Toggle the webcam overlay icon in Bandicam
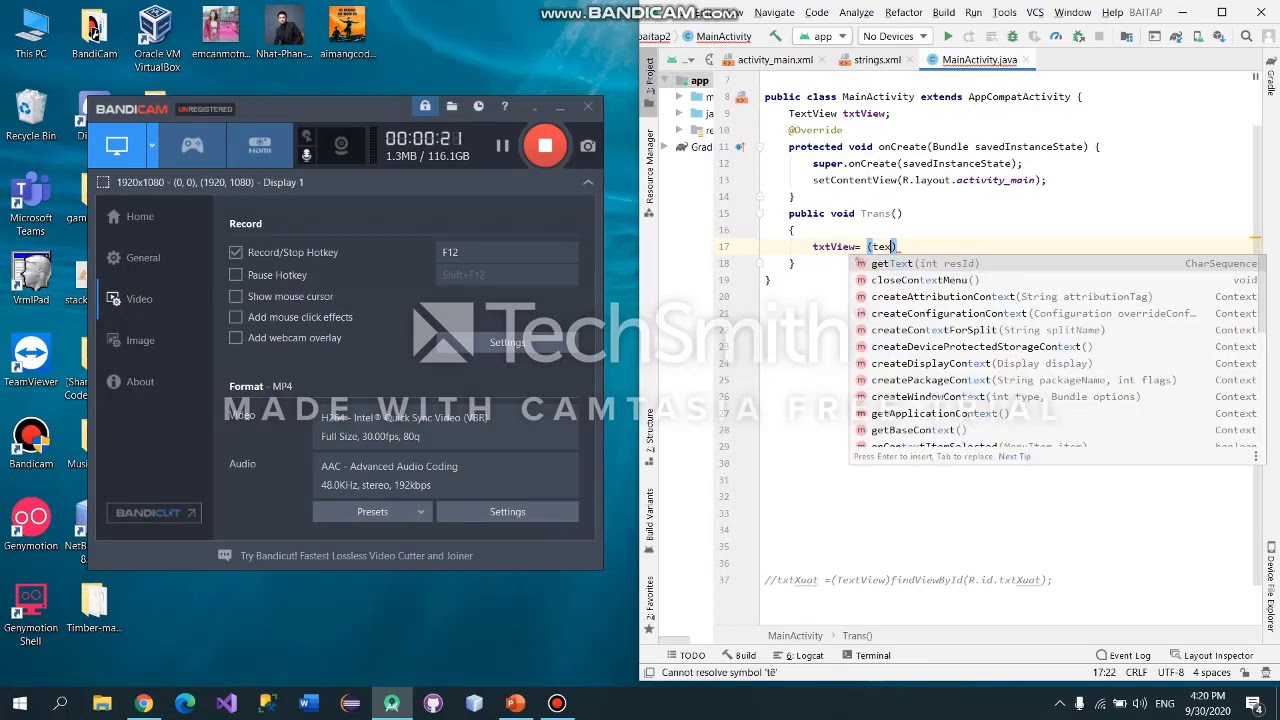 click(x=341, y=146)
